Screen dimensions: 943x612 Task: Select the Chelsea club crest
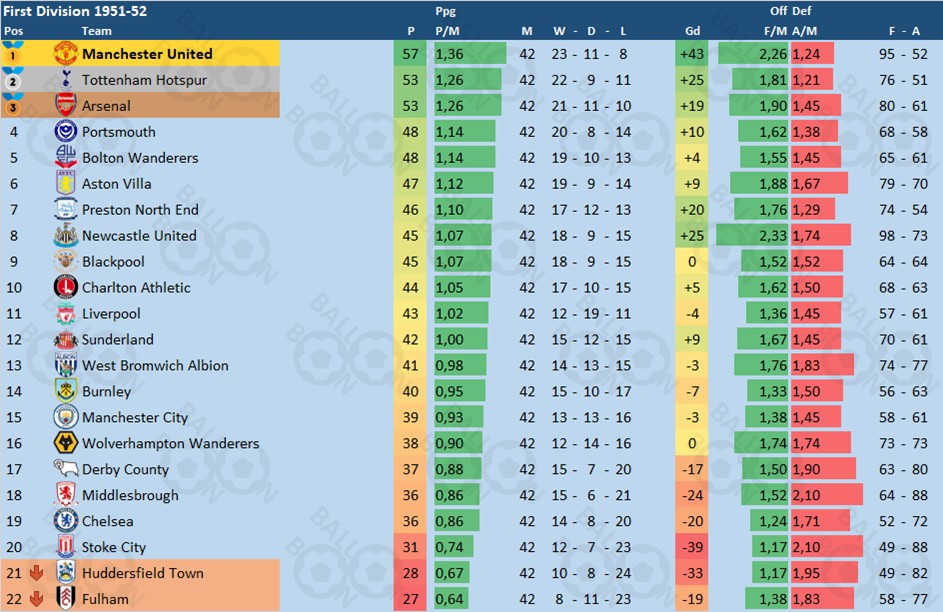pyautogui.click(x=65, y=522)
